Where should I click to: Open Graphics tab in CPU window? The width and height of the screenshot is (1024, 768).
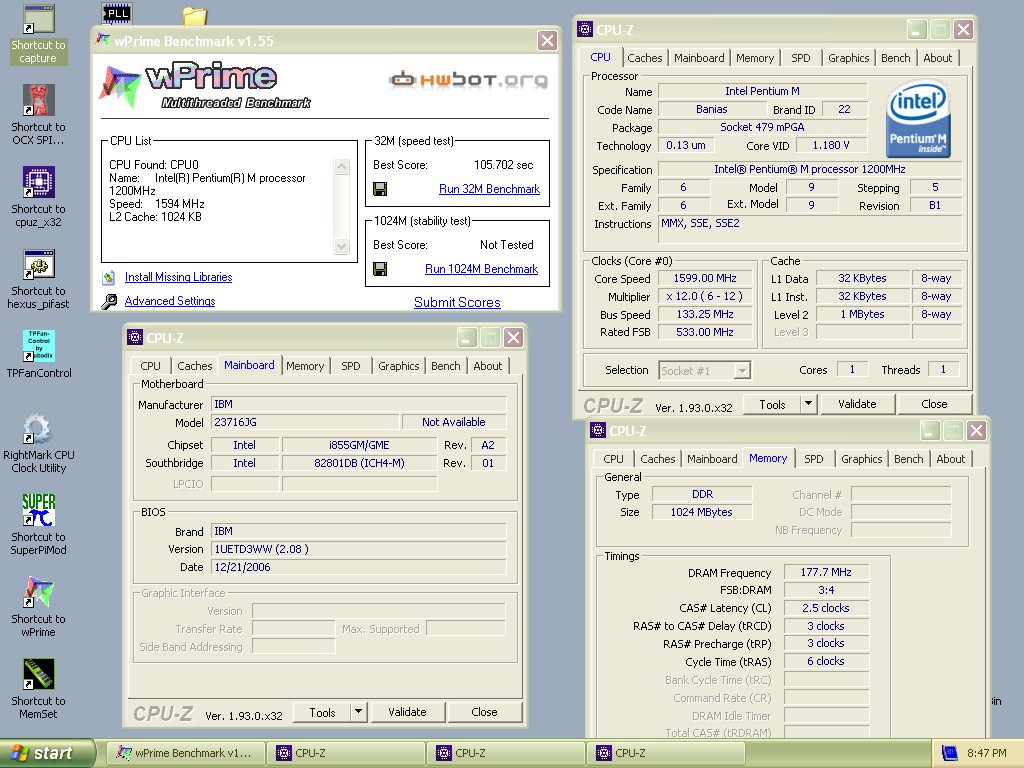(848, 58)
